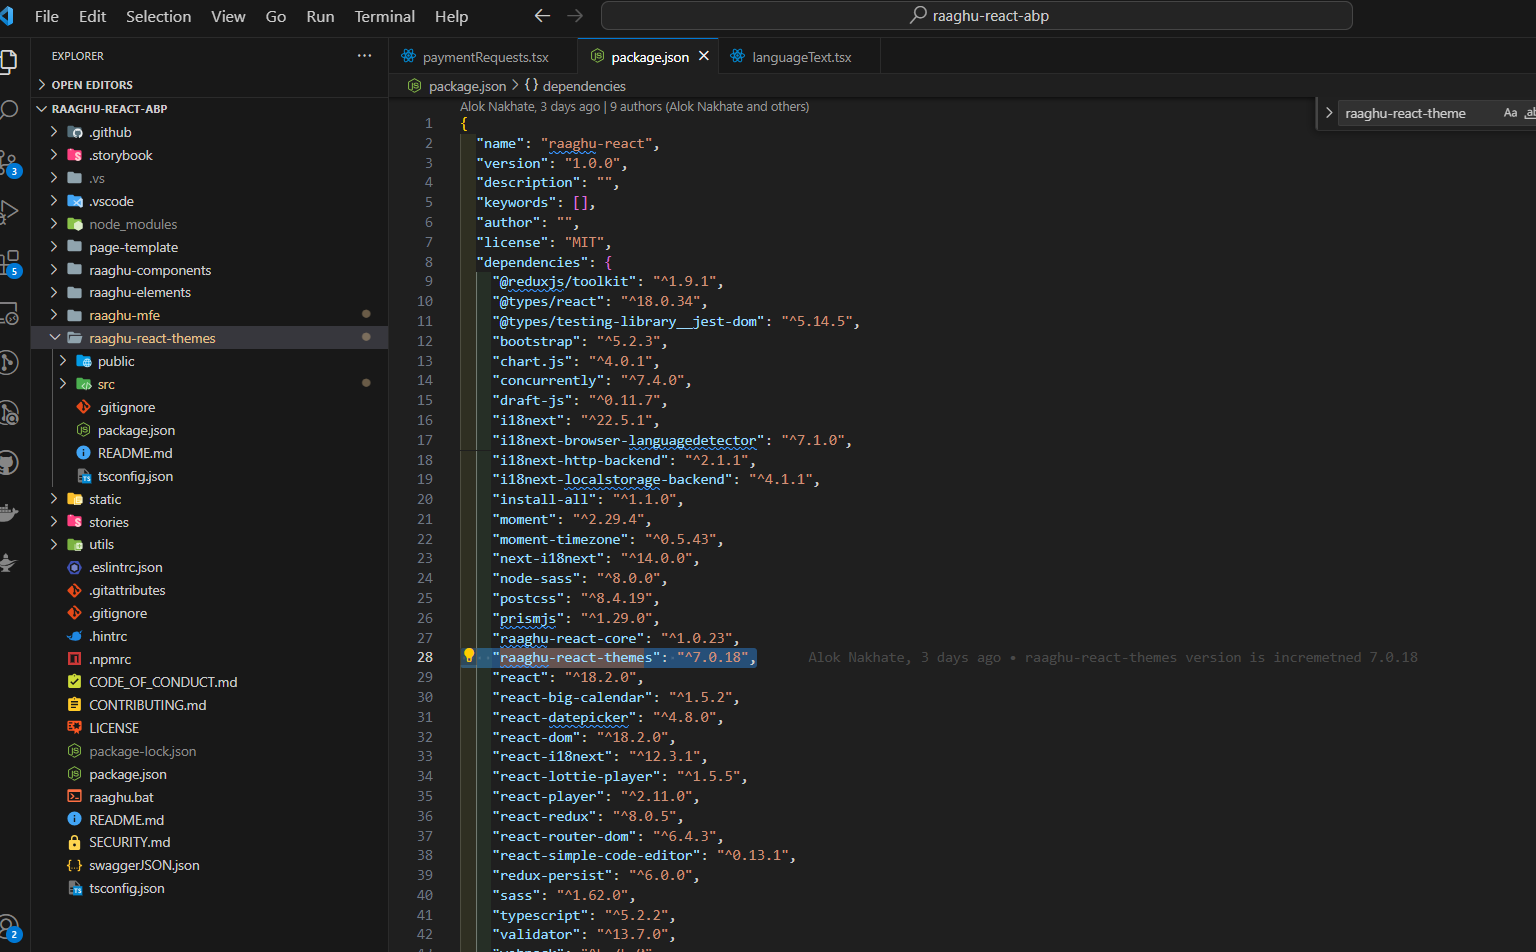The height and width of the screenshot is (952, 1536).
Task: Click the search magnifier in command center
Action: (x=918, y=15)
